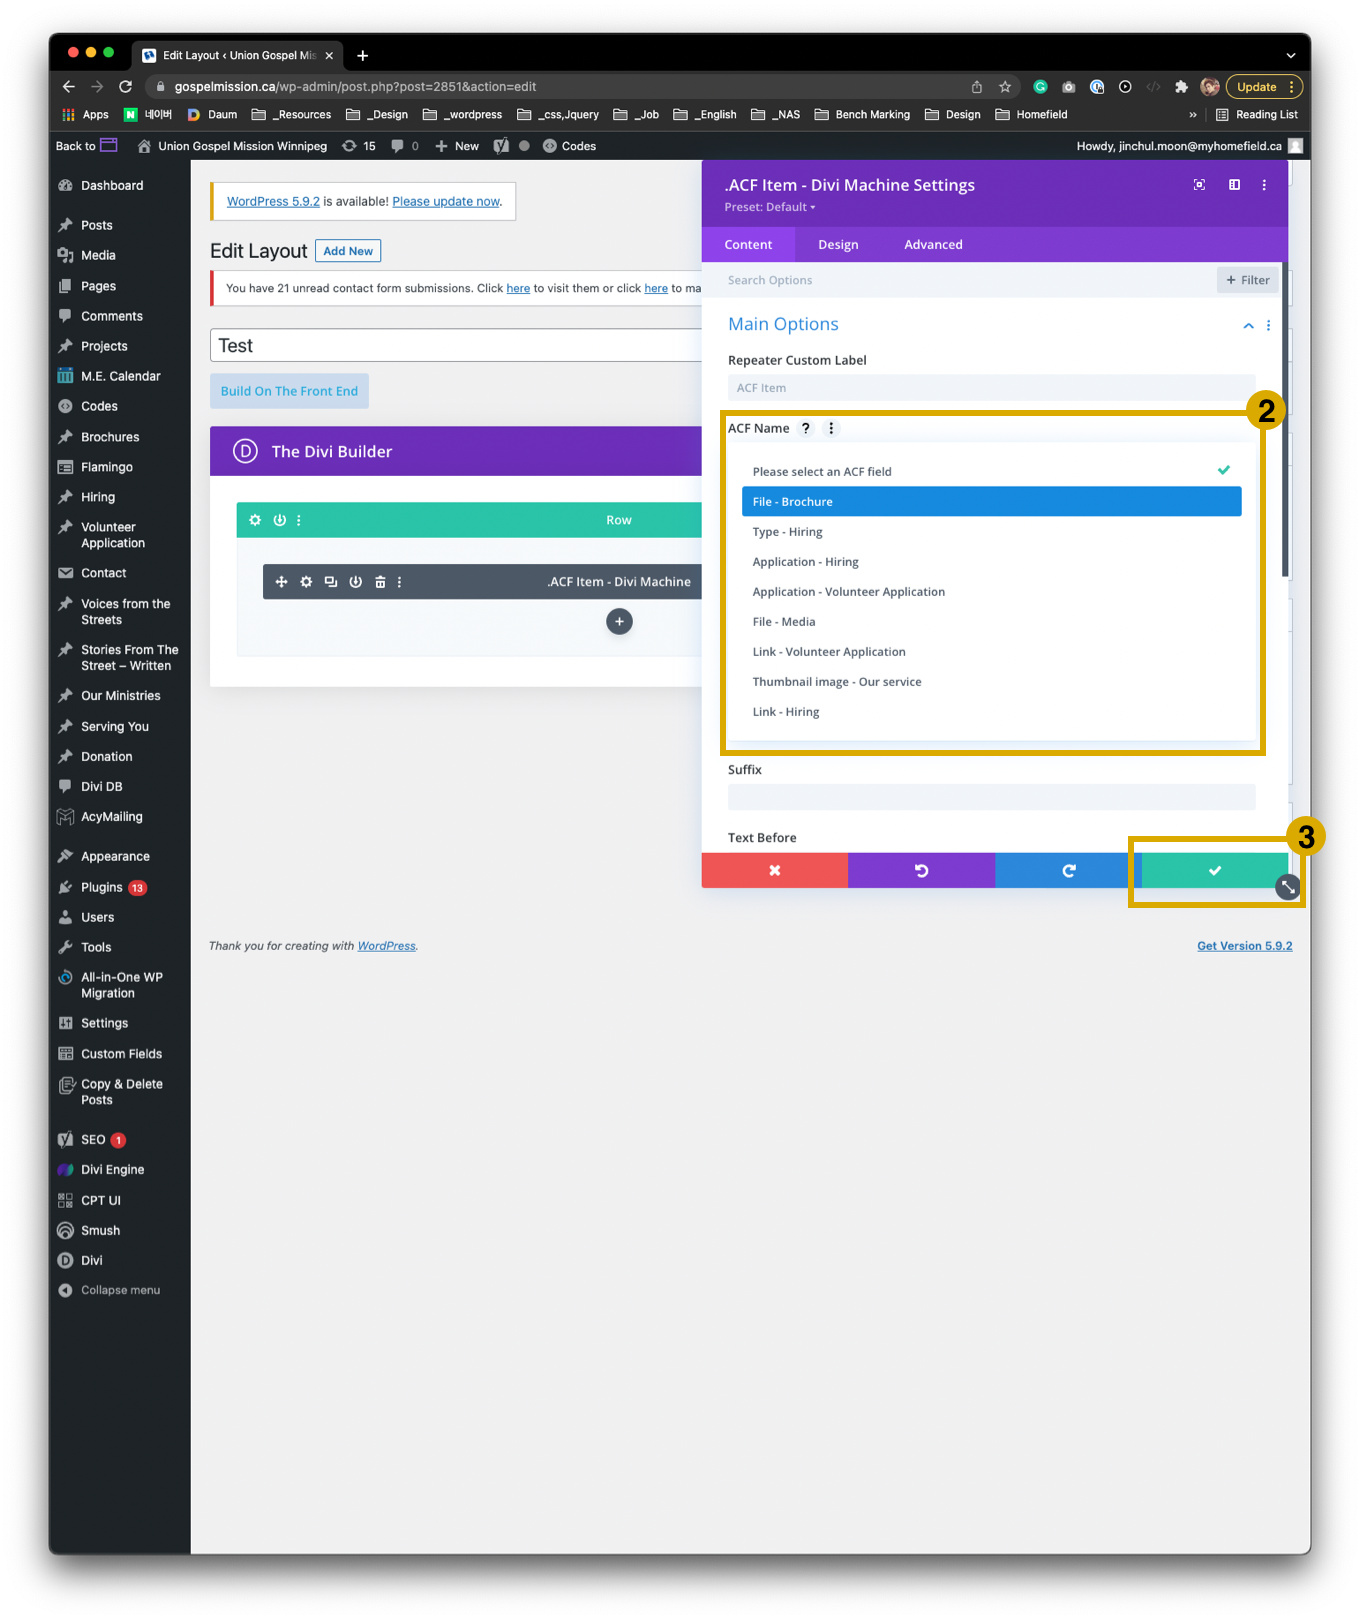Switch to the Design tab
Screen dimensions: 1360x1620
click(838, 245)
